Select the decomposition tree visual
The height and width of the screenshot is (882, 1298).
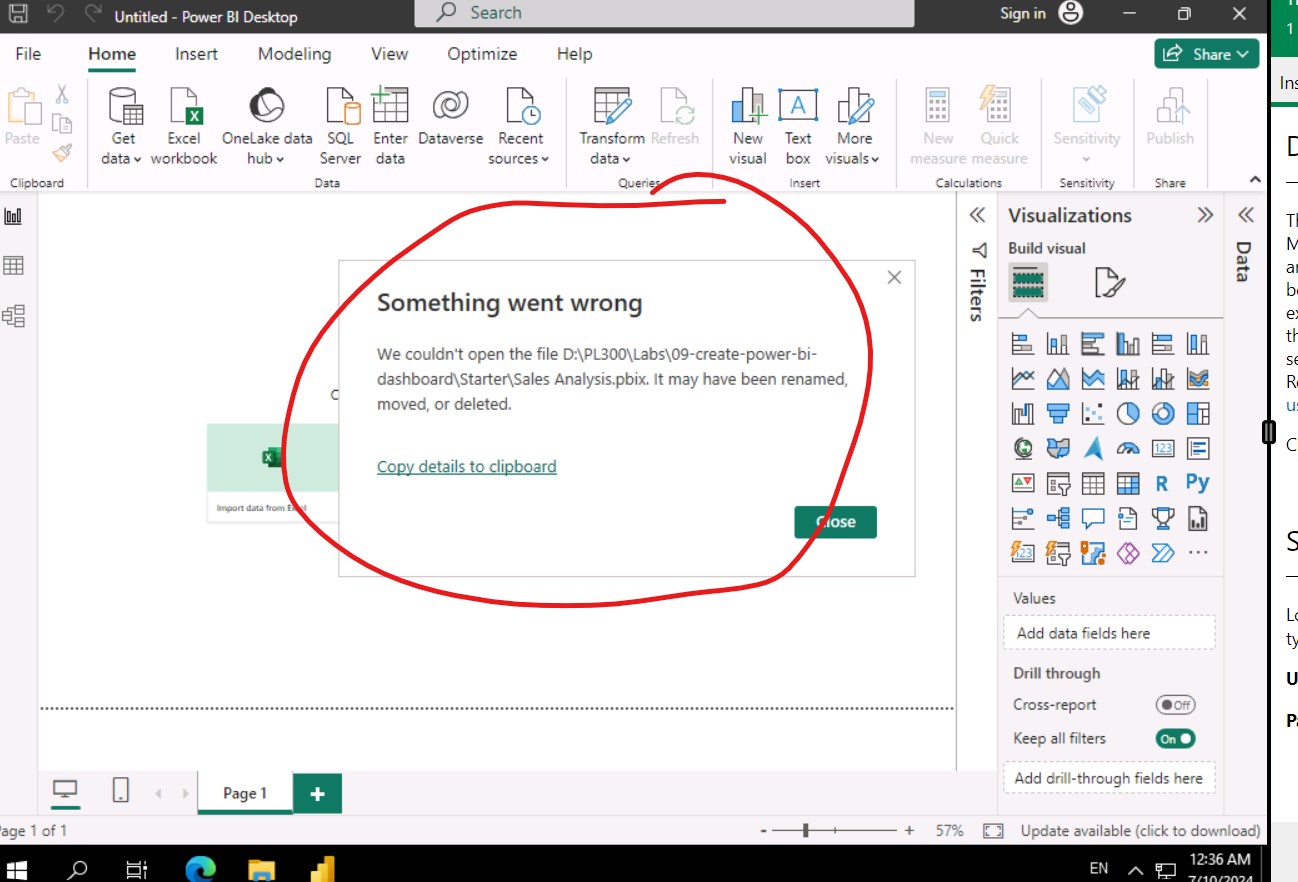pyautogui.click(x=1058, y=518)
